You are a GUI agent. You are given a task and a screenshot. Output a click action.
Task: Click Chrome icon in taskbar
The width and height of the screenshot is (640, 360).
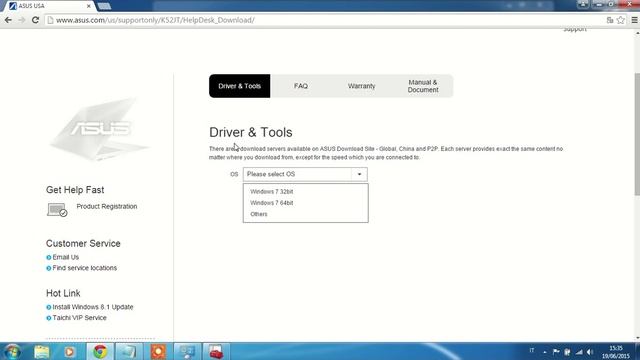tap(100, 351)
